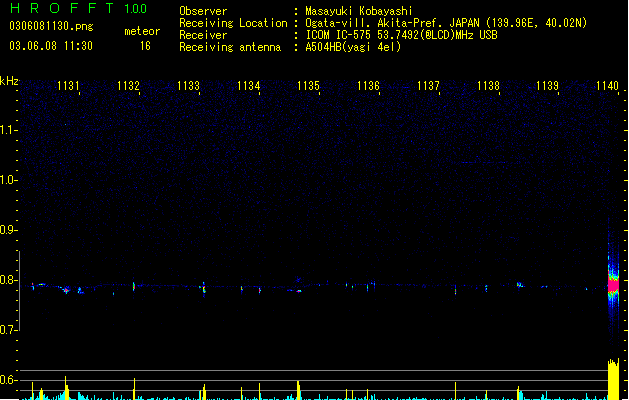The width and height of the screenshot is (629, 400).
Task: Click the 0.6 kHz axis label
Action: pos(7,380)
